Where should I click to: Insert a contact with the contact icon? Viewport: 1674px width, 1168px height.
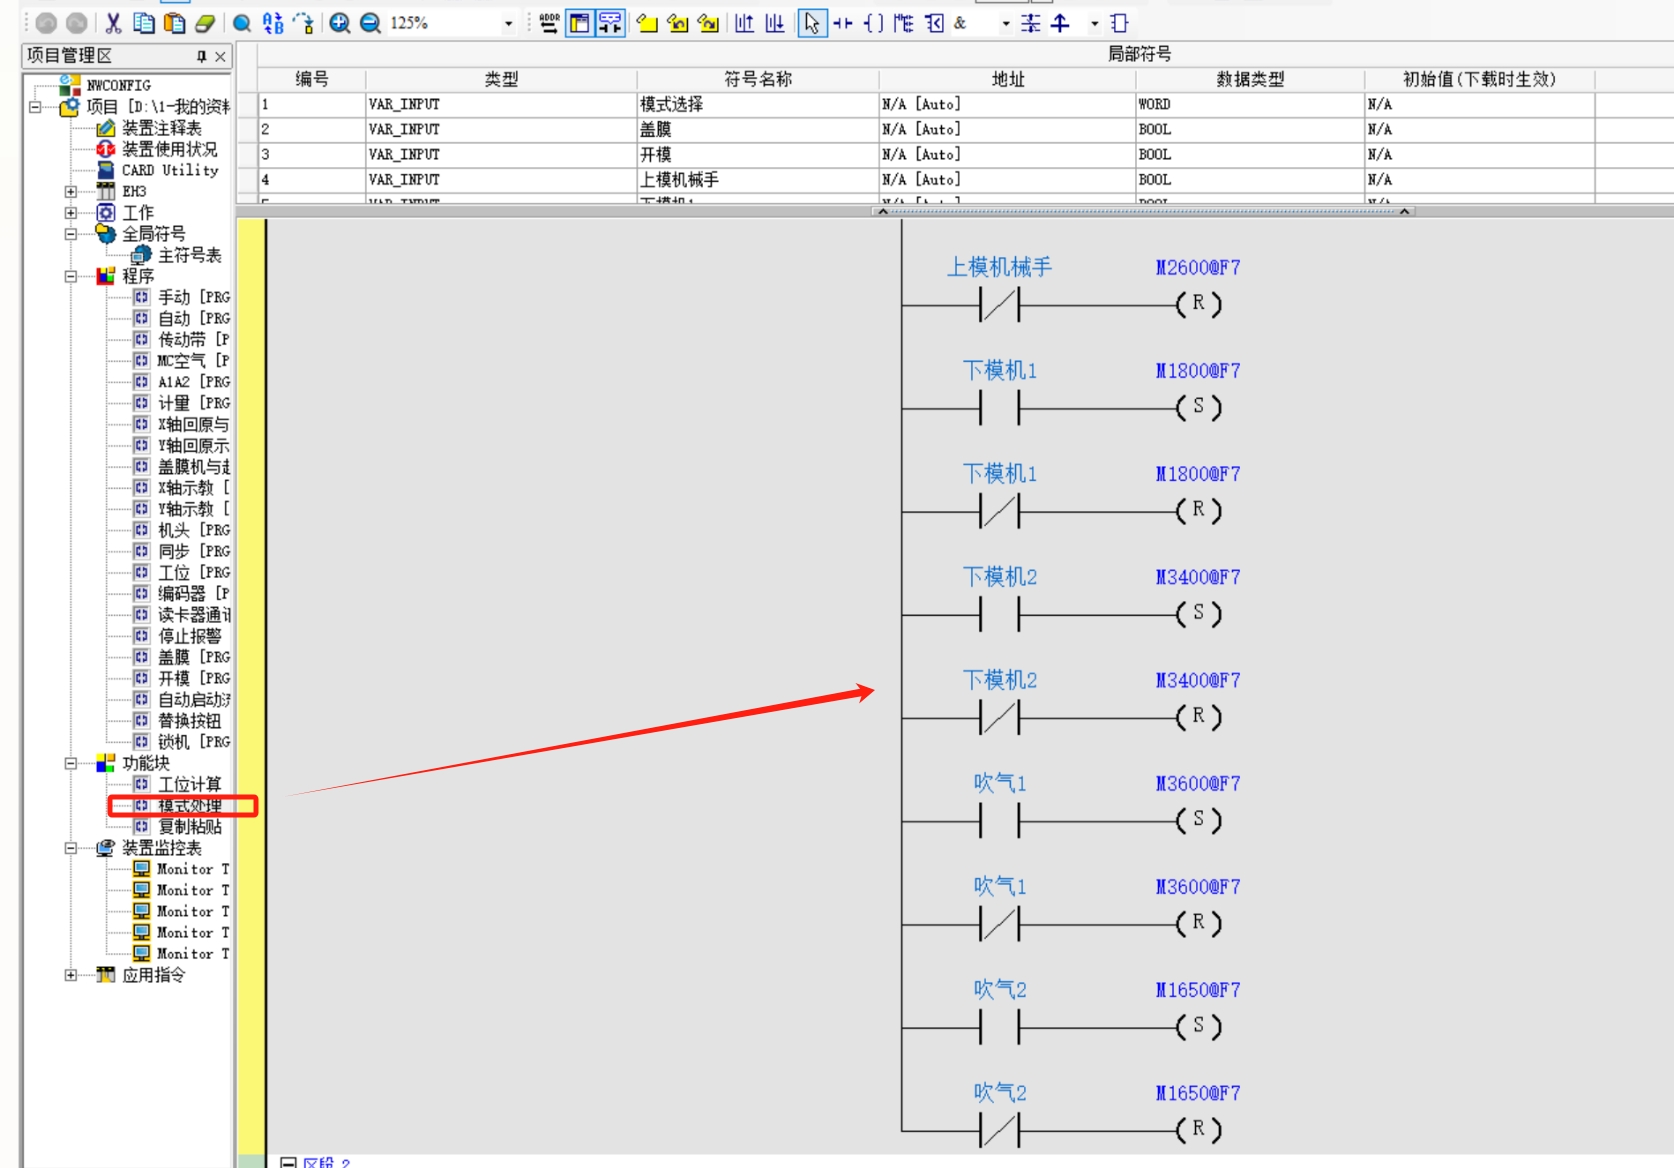coord(843,23)
